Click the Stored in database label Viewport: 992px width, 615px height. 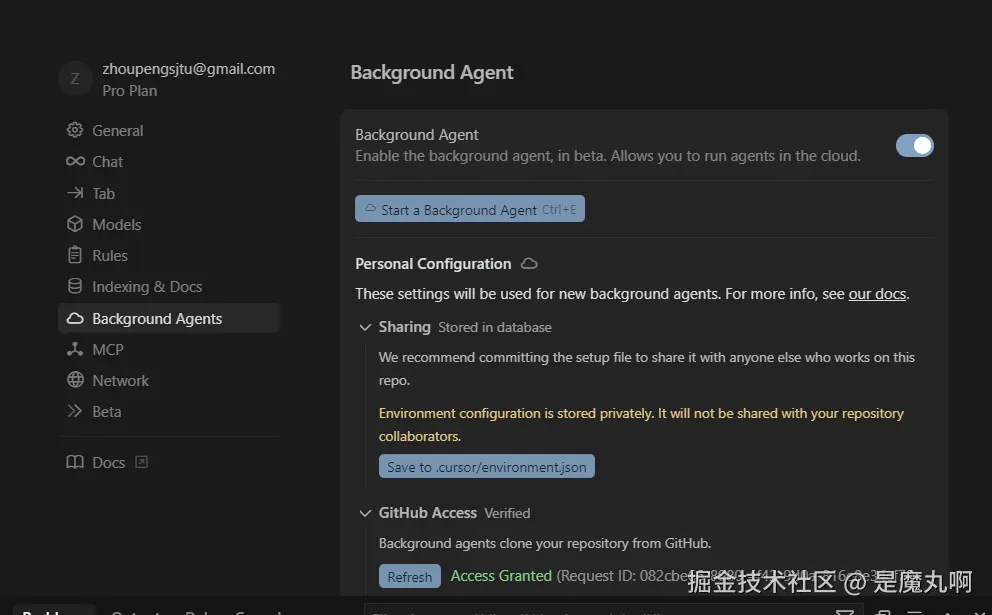[495, 327]
